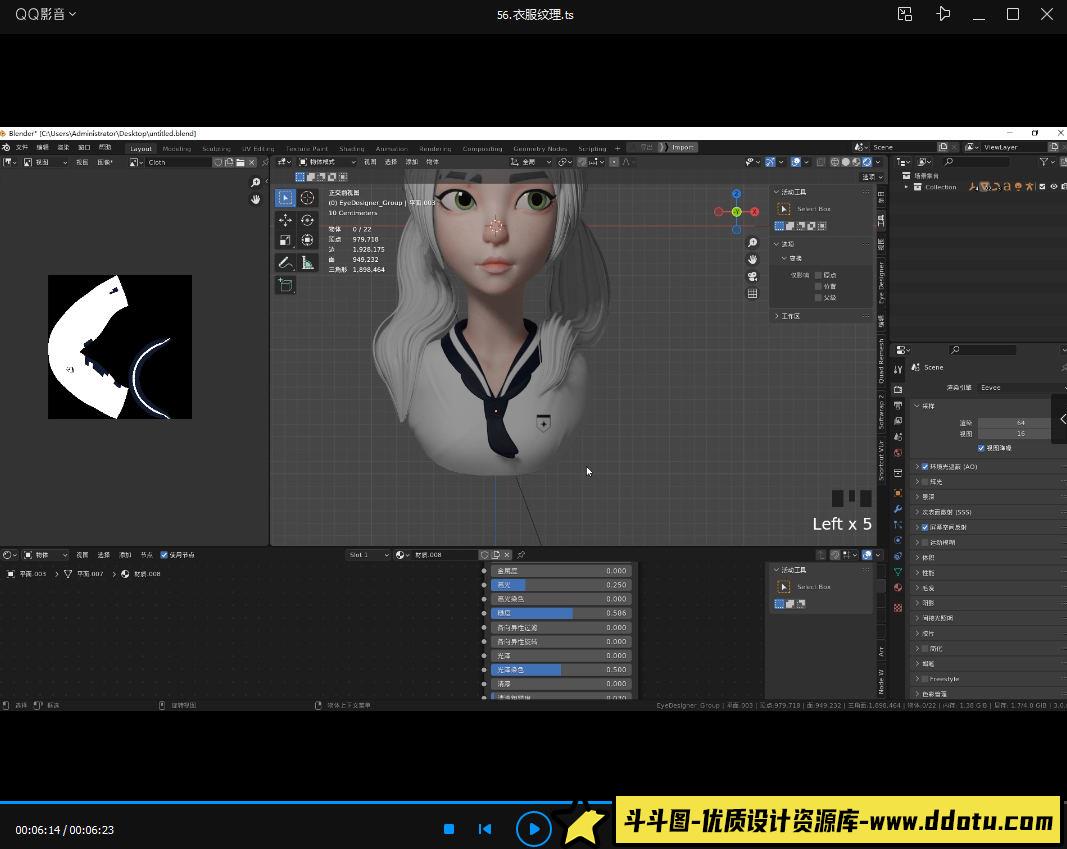Adjust 高光 specular slider 0.250
The width and height of the screenshot is (1067, 849).
tap(561, 584)
